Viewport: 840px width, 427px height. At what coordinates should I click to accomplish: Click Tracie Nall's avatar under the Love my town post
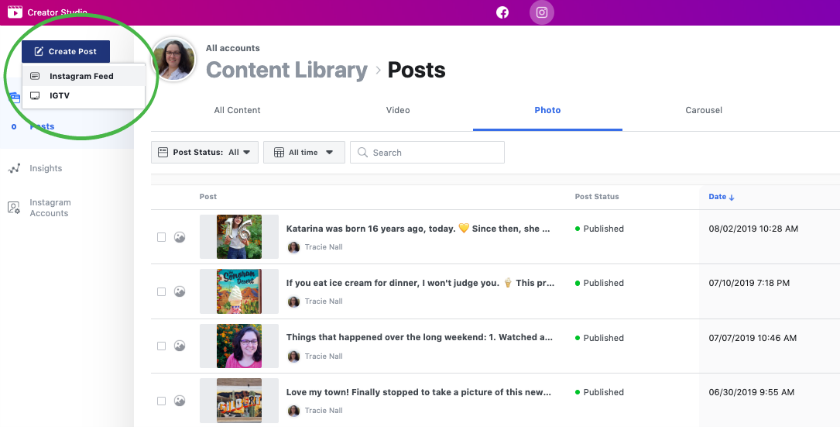point(294,411)
